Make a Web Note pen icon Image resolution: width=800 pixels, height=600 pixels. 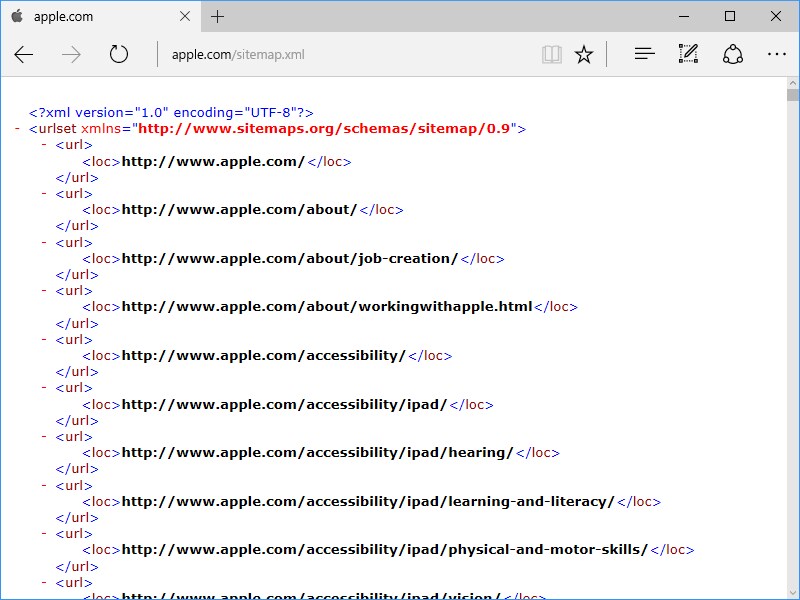click(688, 54)
